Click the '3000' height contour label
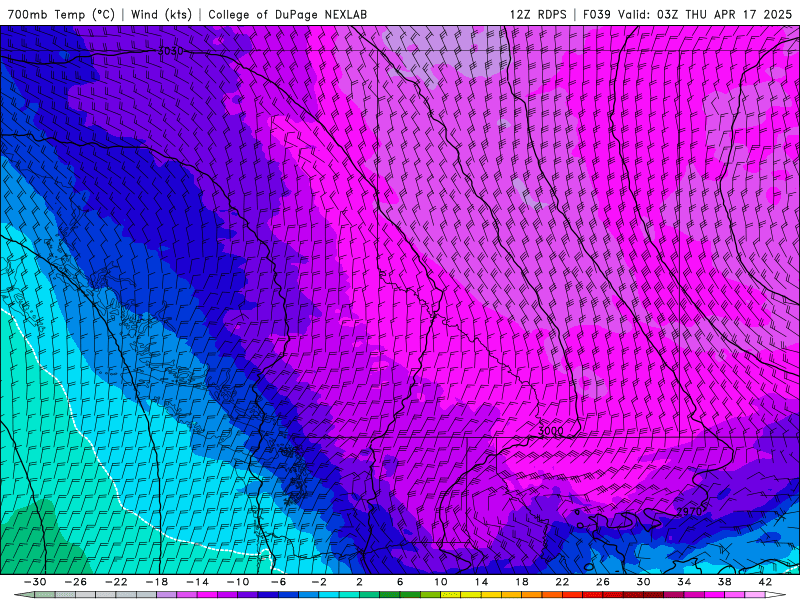Screen dimensions: 800x600 point(551,431)
